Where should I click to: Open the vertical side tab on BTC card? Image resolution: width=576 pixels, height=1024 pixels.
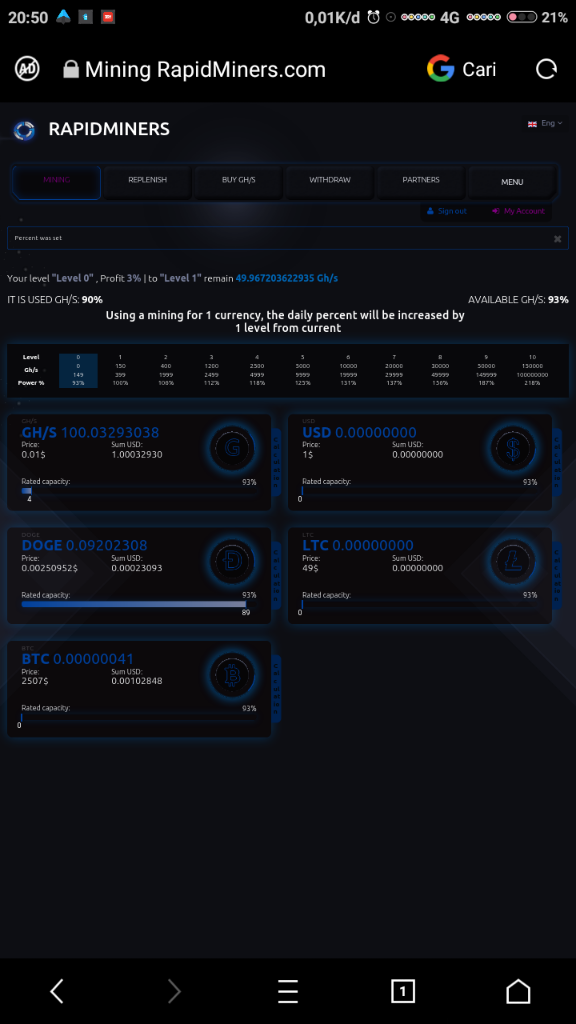coord(276,689)
